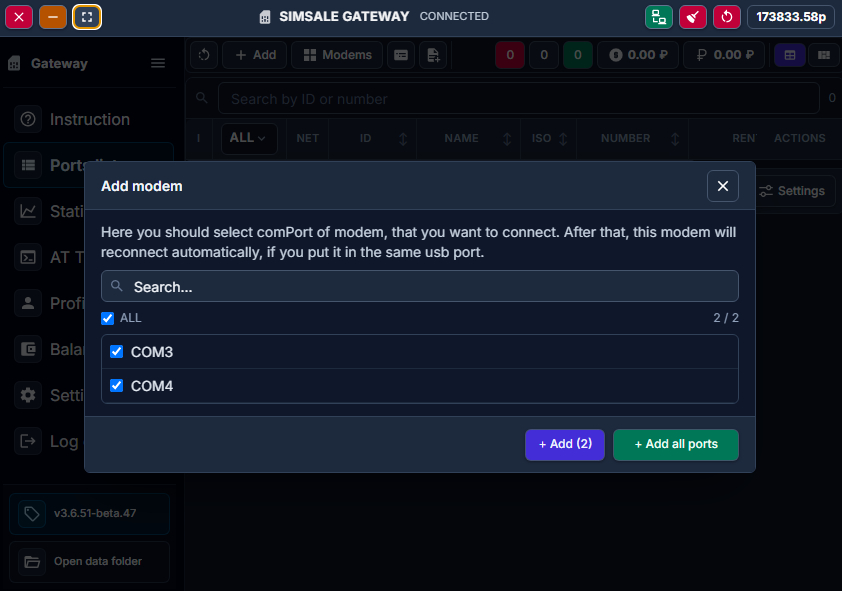The image size is (842, 591).
Task: Click the network connection icon in title bar
Action: pyautogui.click(x=658, y=17)
